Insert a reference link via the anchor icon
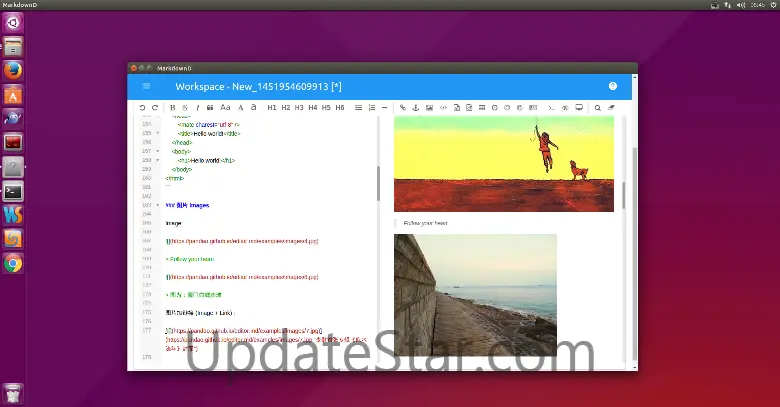Viewport: 780px width, 407px height. click(416, 107)
